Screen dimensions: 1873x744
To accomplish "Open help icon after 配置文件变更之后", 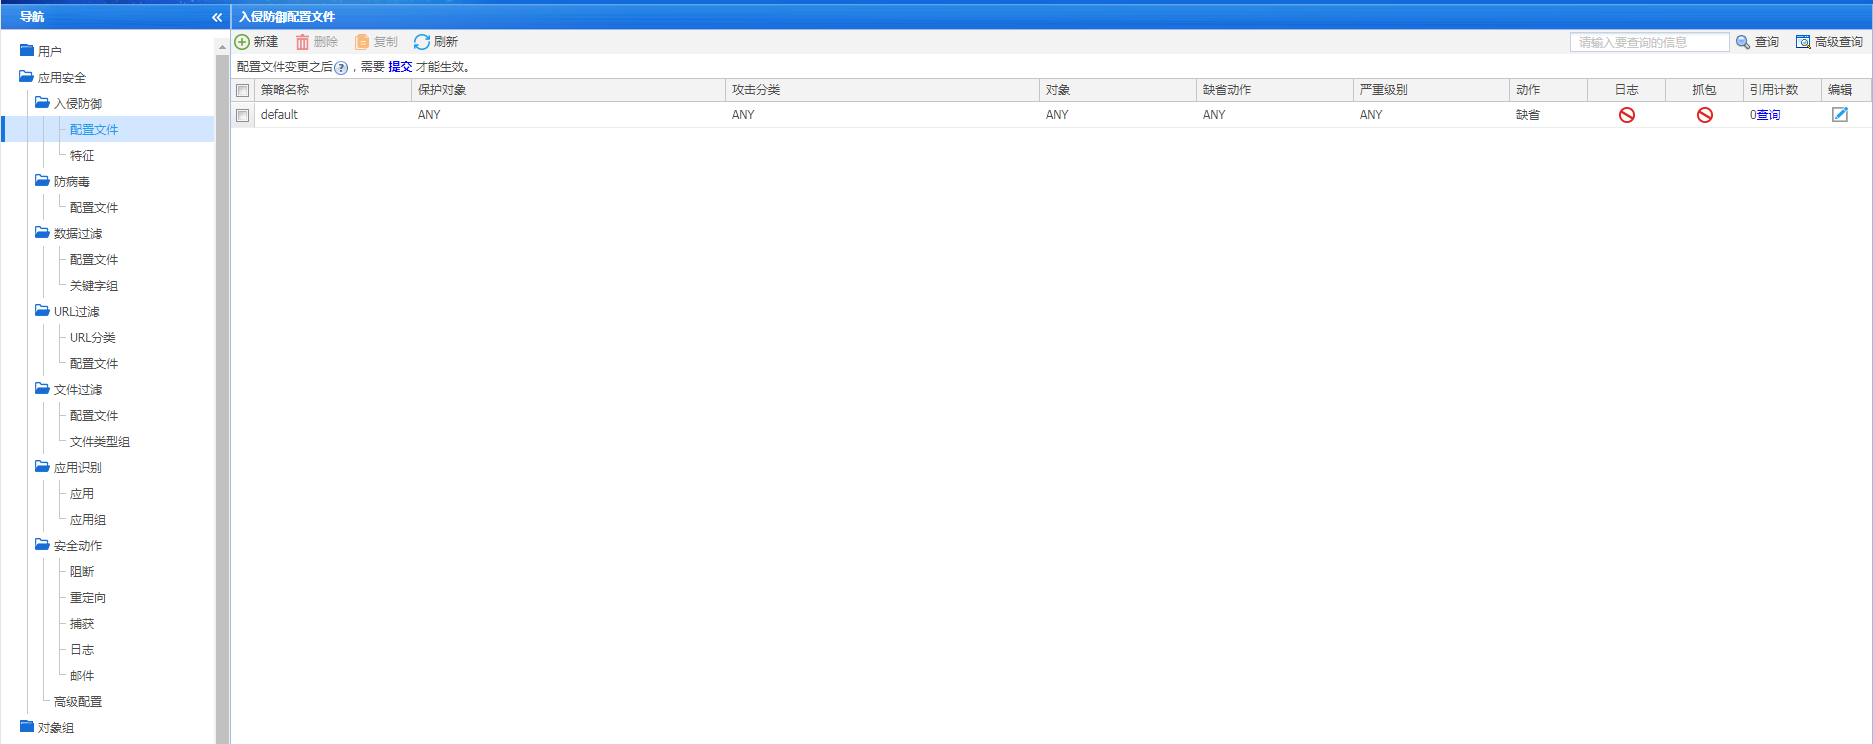I will coord(341,68).
